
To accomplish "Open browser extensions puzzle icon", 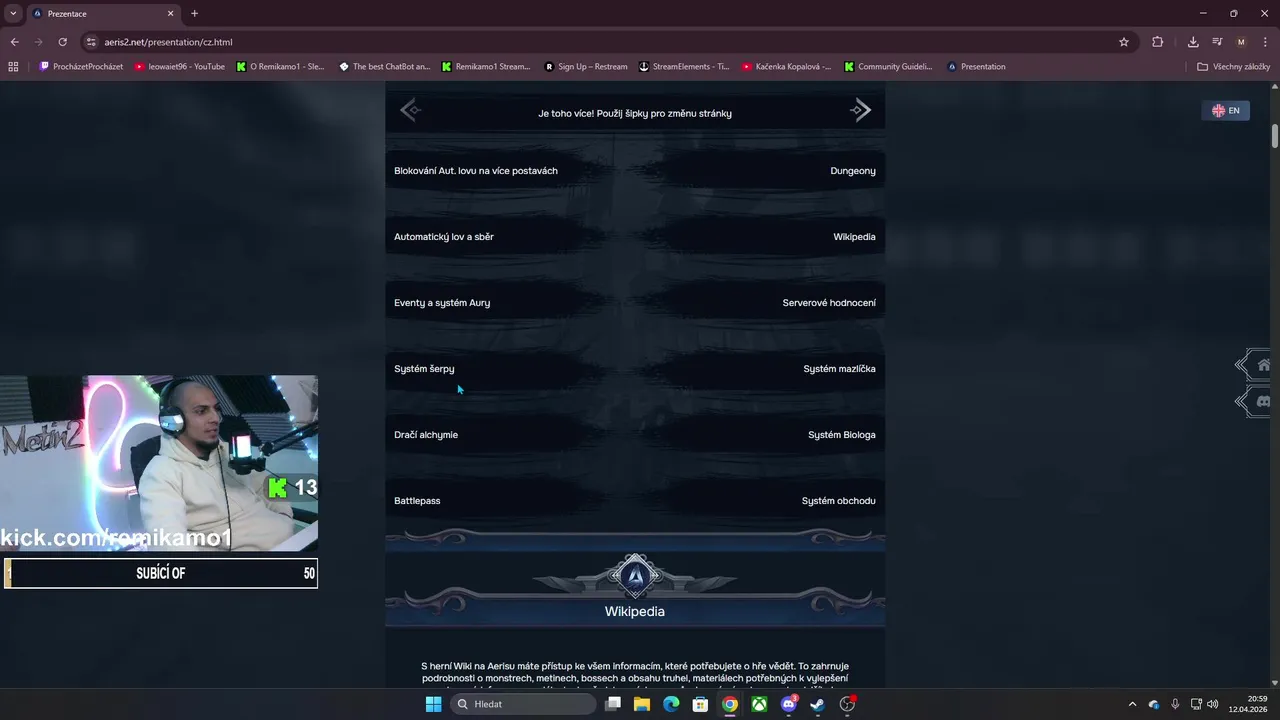I will (1158, 42).
